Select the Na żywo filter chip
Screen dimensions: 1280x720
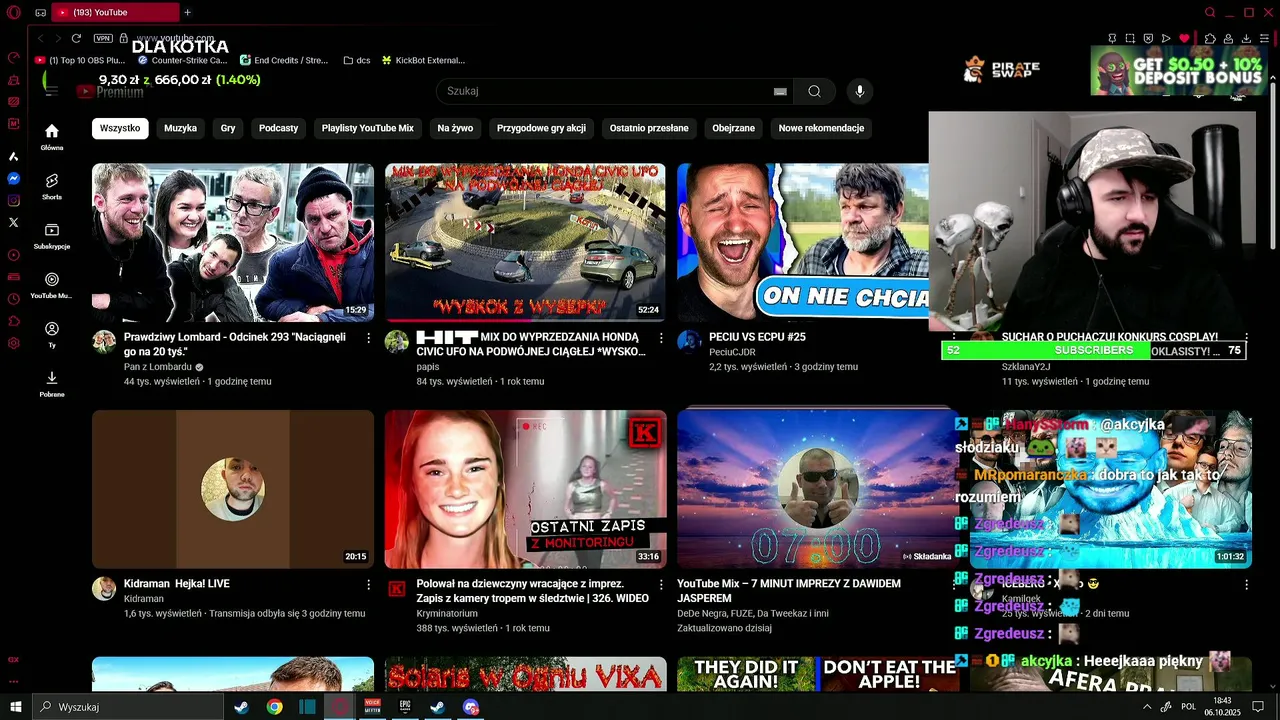pos(455,128)
